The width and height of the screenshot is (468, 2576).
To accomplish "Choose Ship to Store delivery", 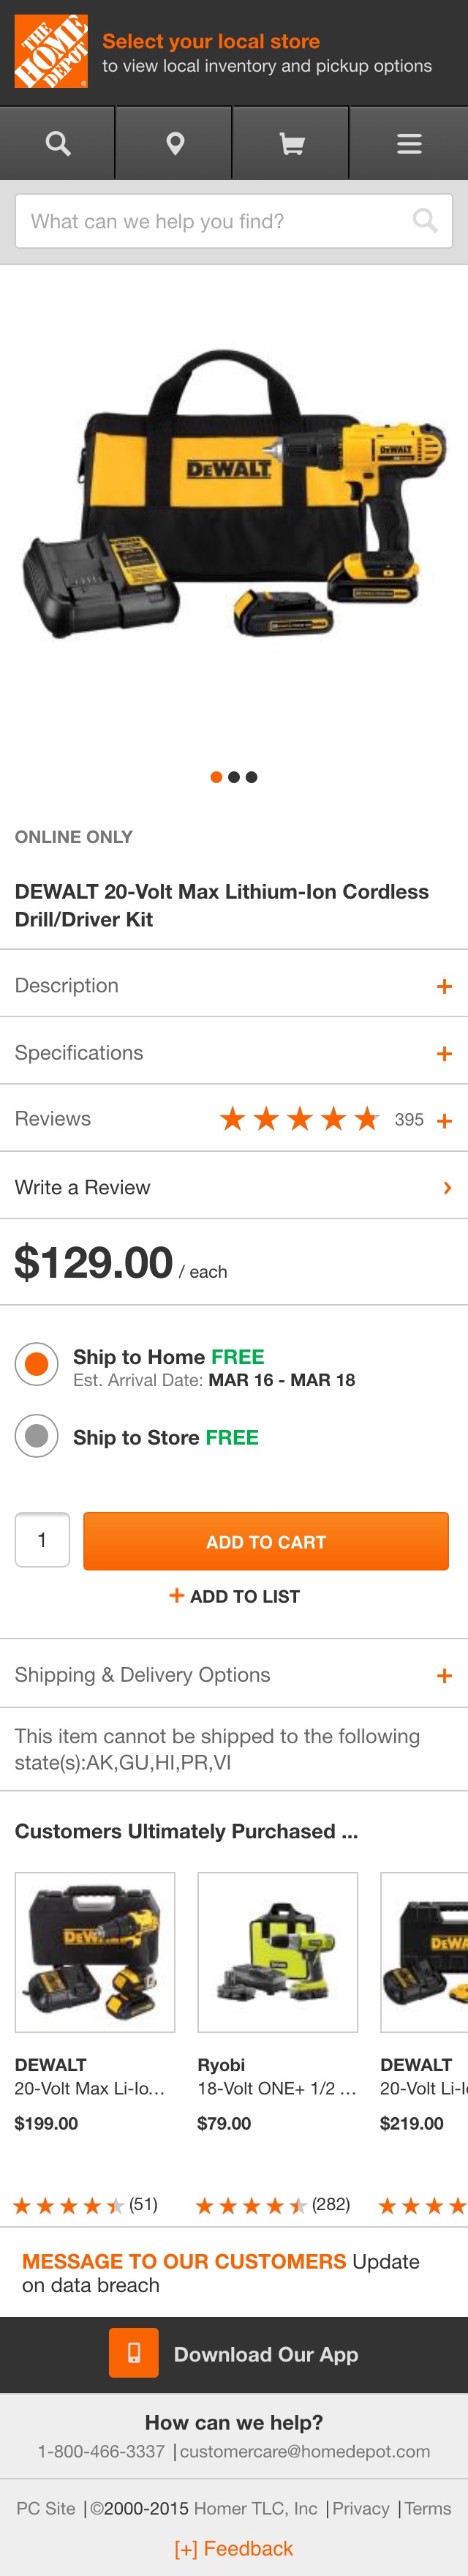I will (37, 1438).
